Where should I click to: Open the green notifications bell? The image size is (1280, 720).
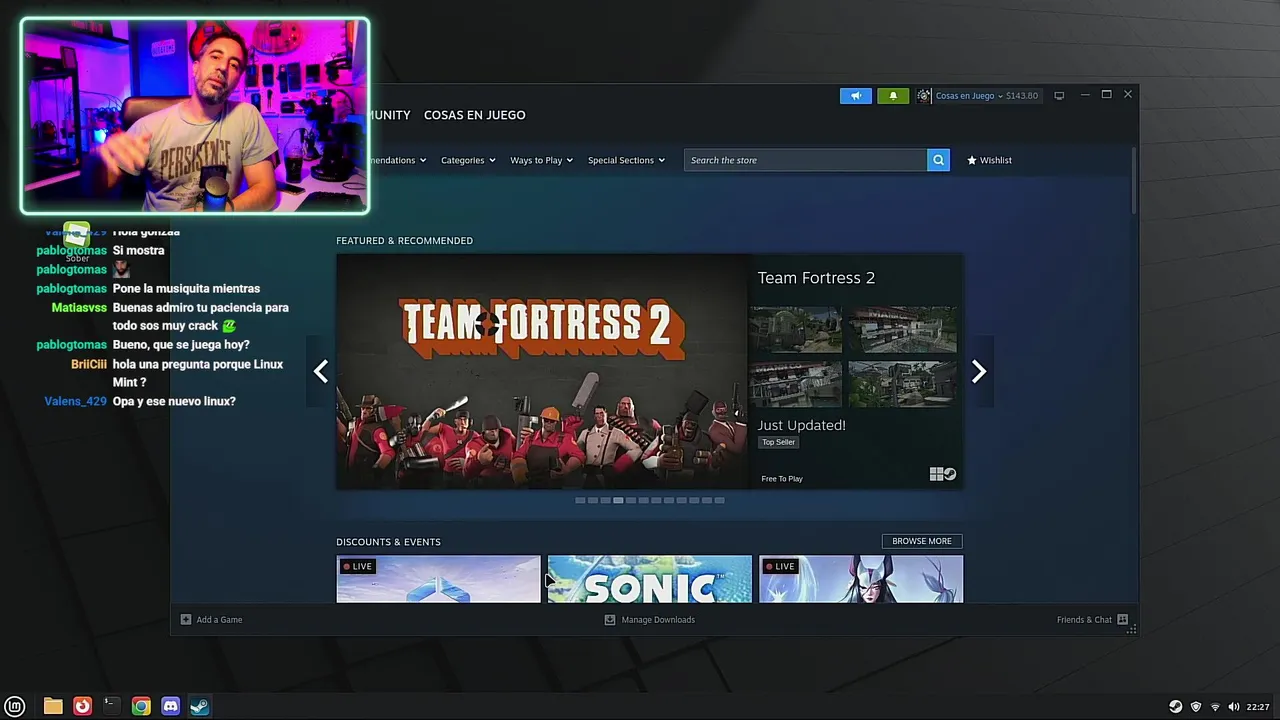tap(893, 96)
